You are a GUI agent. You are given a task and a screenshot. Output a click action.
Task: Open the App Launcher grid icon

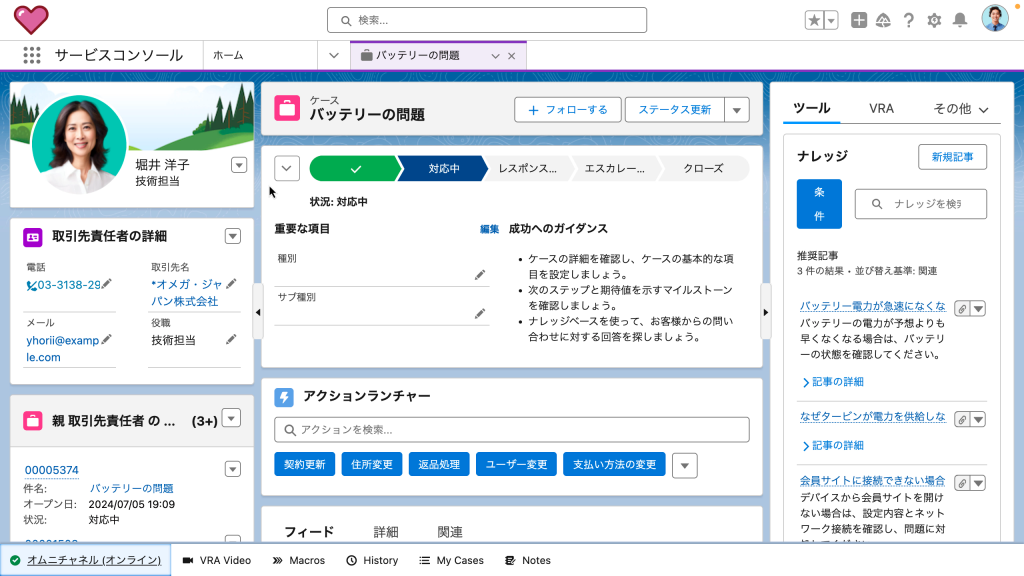coord(31,56)
